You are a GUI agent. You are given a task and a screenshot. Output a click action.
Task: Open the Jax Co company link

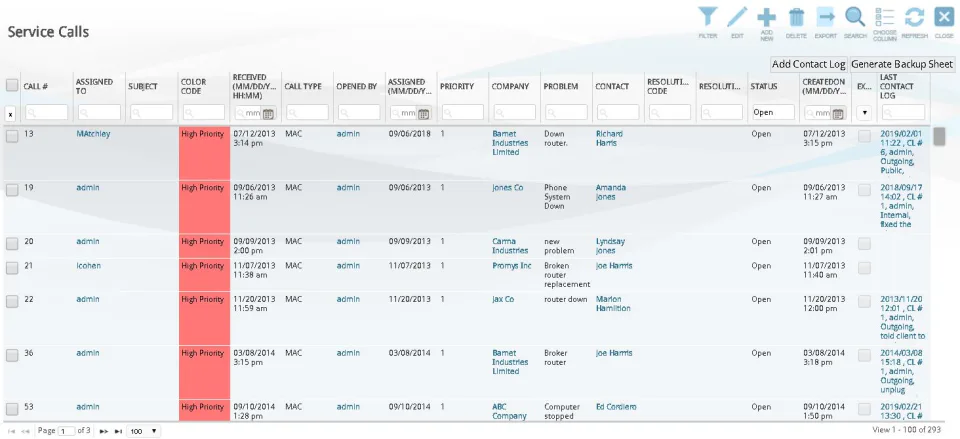point(503,299)
